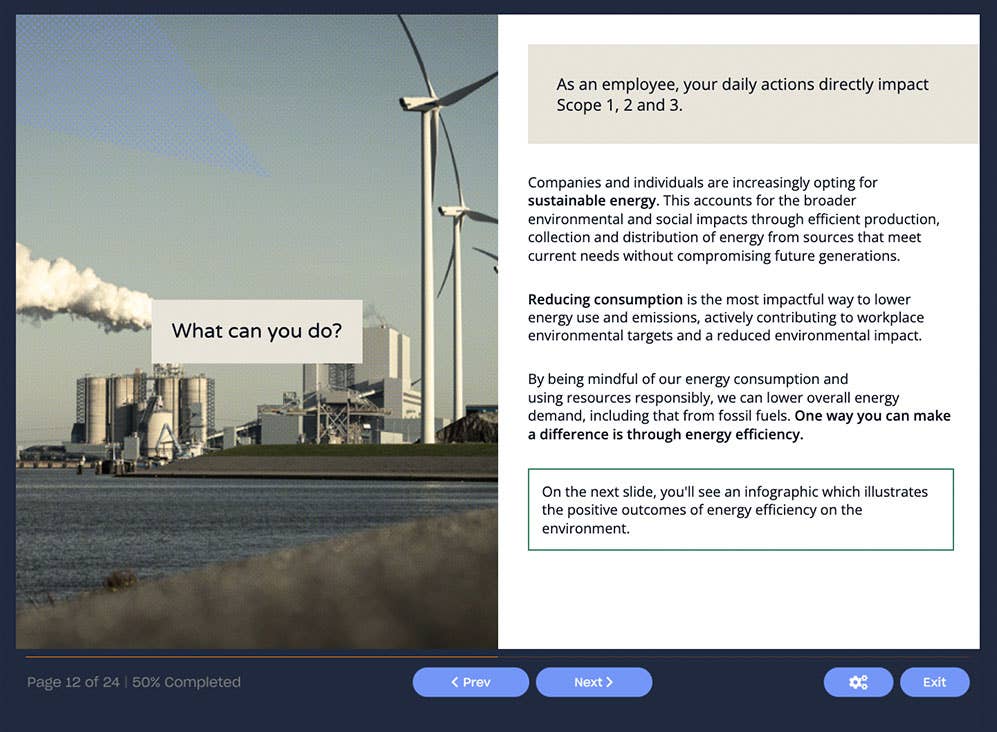Screen dimensions: 997x732
Task: Open course preferences via the cogwheels button
Action: point(858,682)
